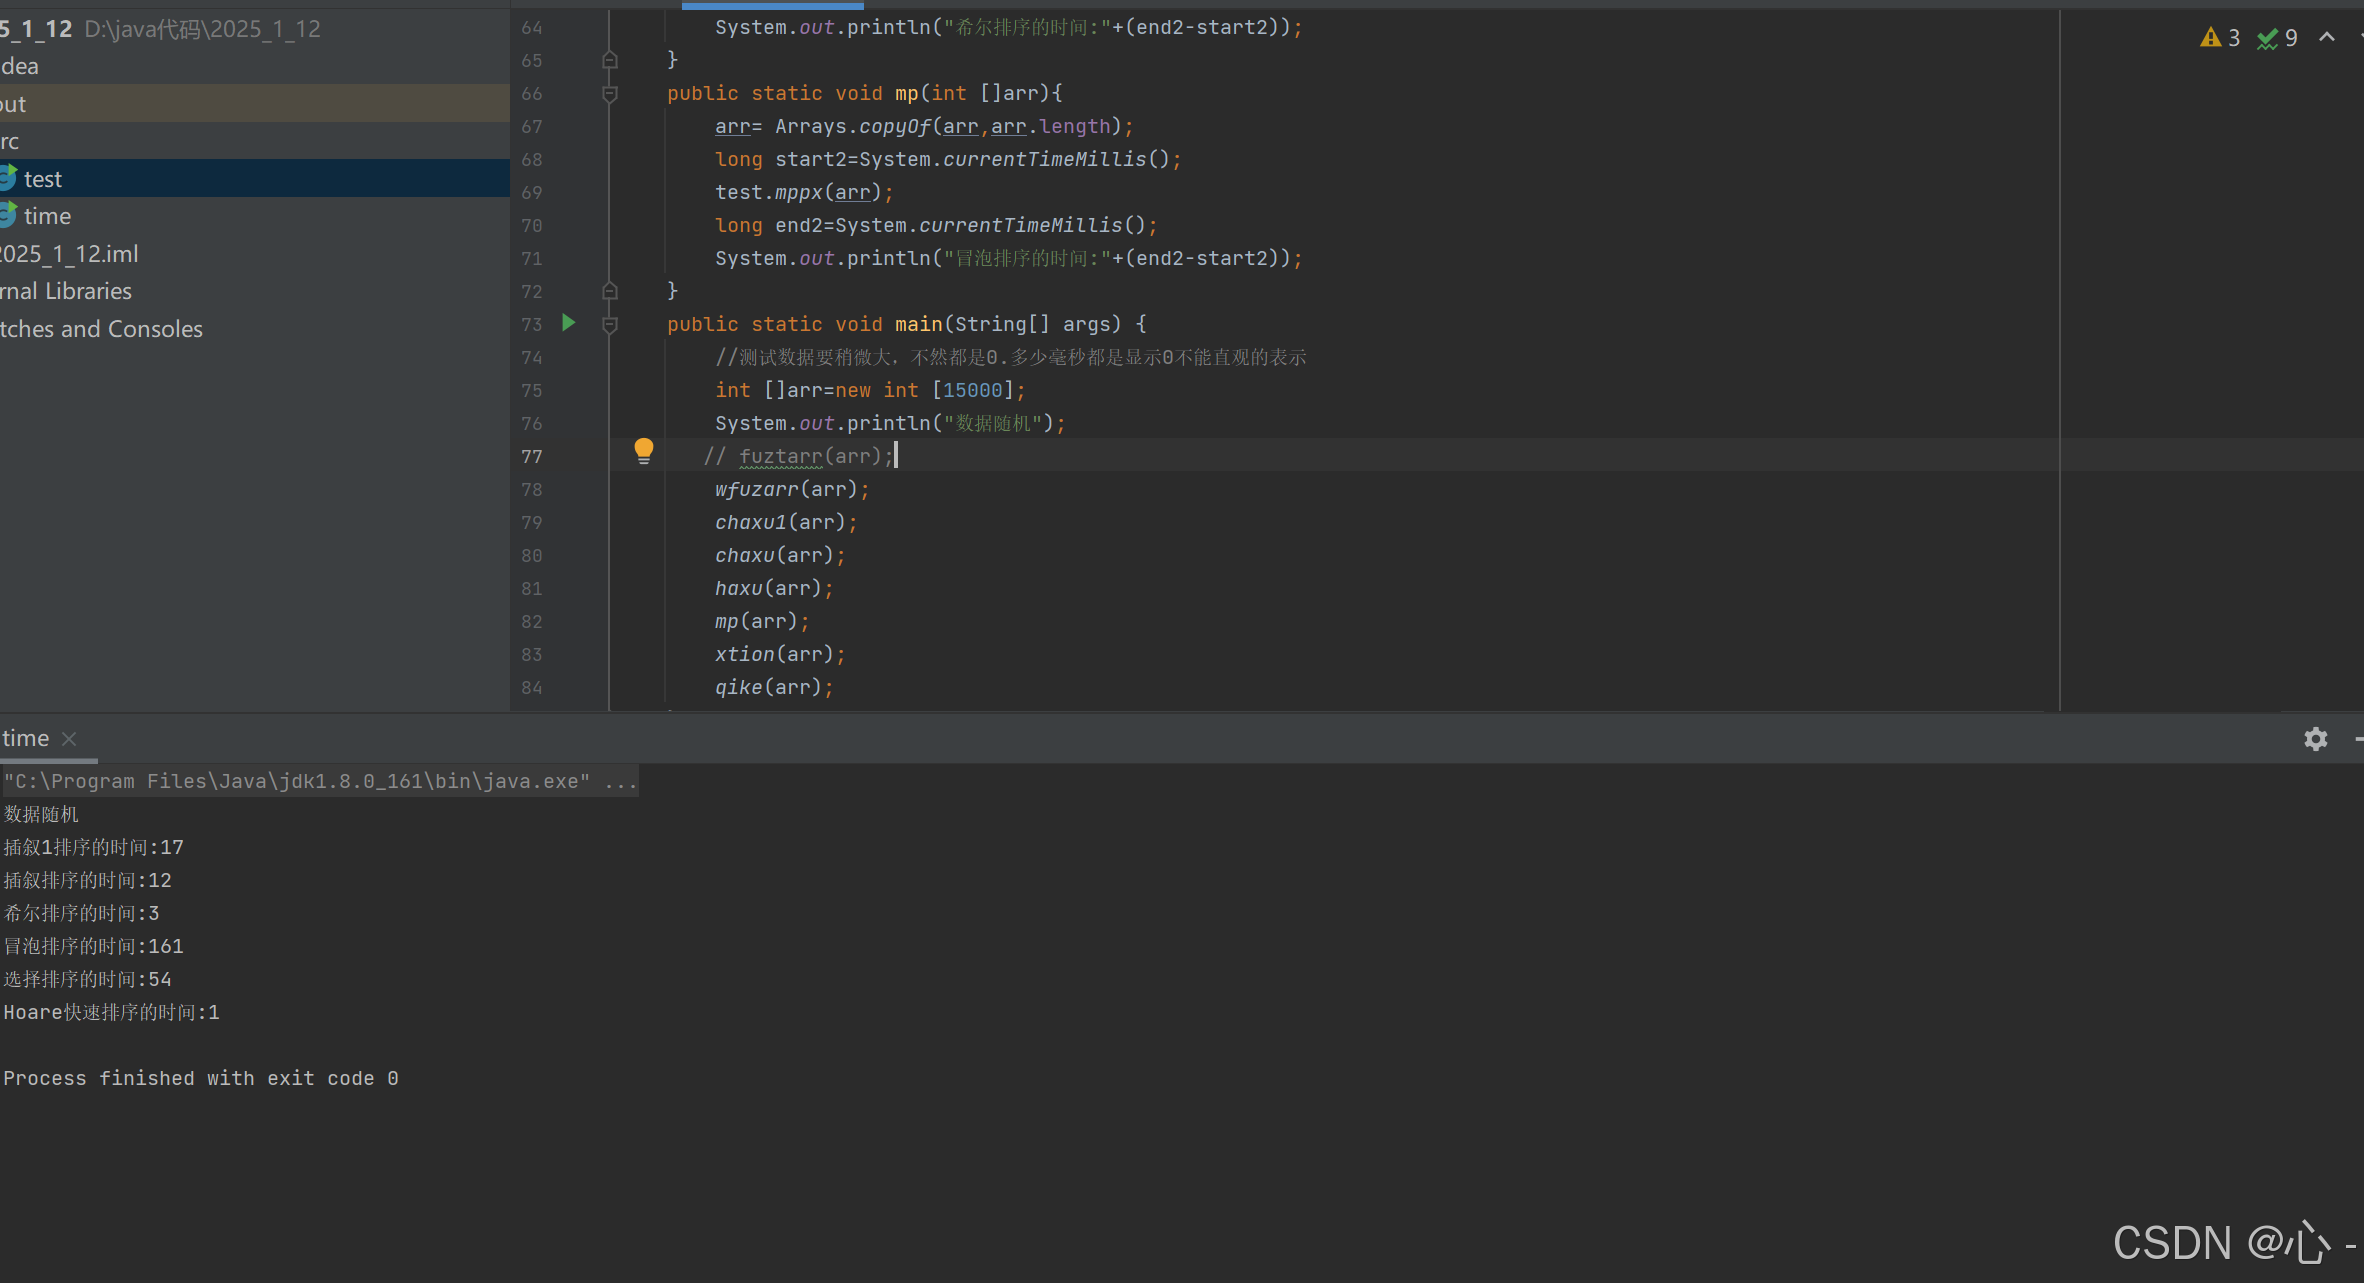The width and height of the screenshot is (2364, 1283).
Task: Click the green run arrow beside main method
Action: pos(568,323)
